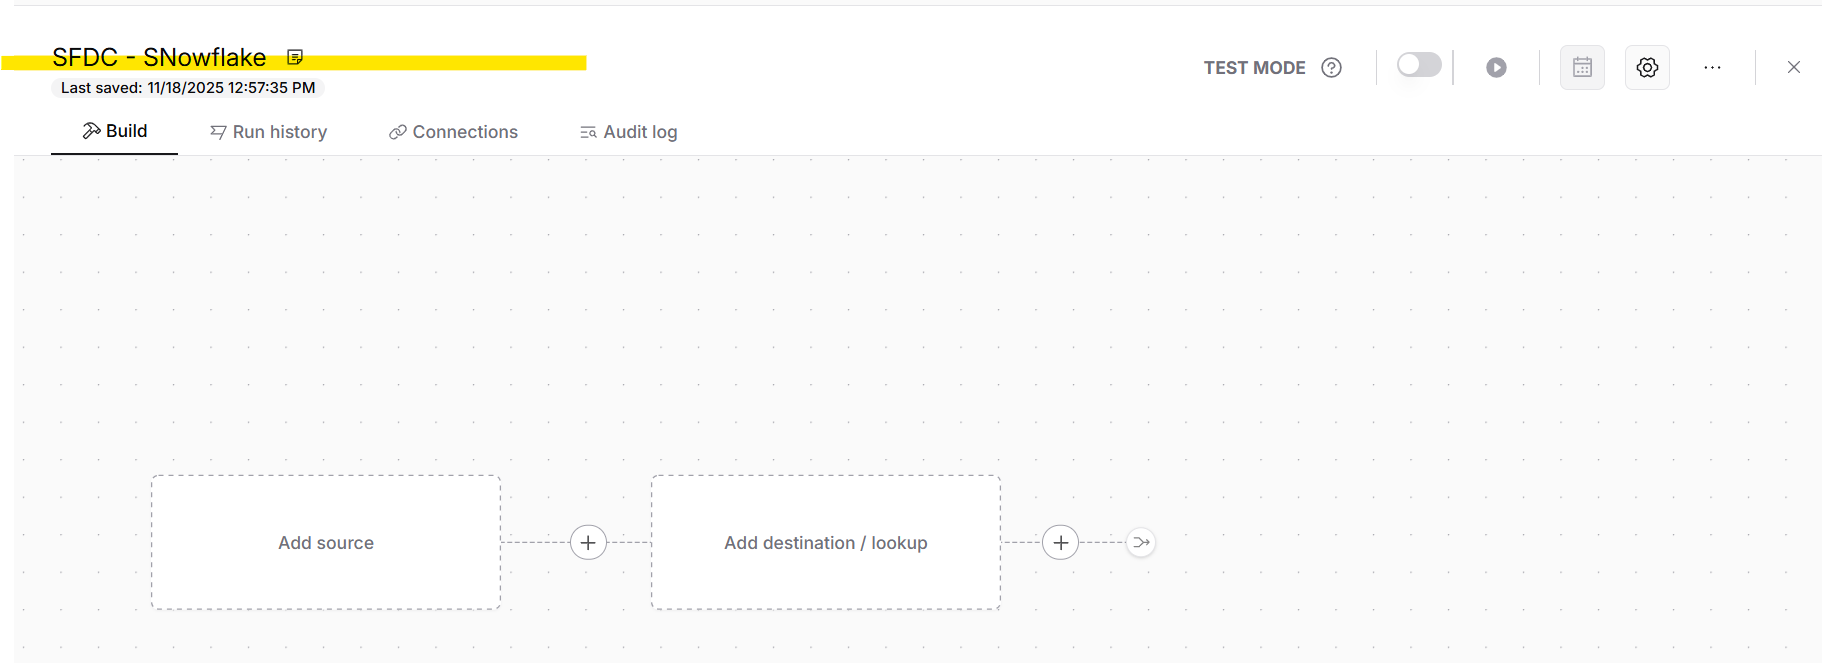Expand the three-dot more options menu
1822x663 pixels.
(1712, 67)
